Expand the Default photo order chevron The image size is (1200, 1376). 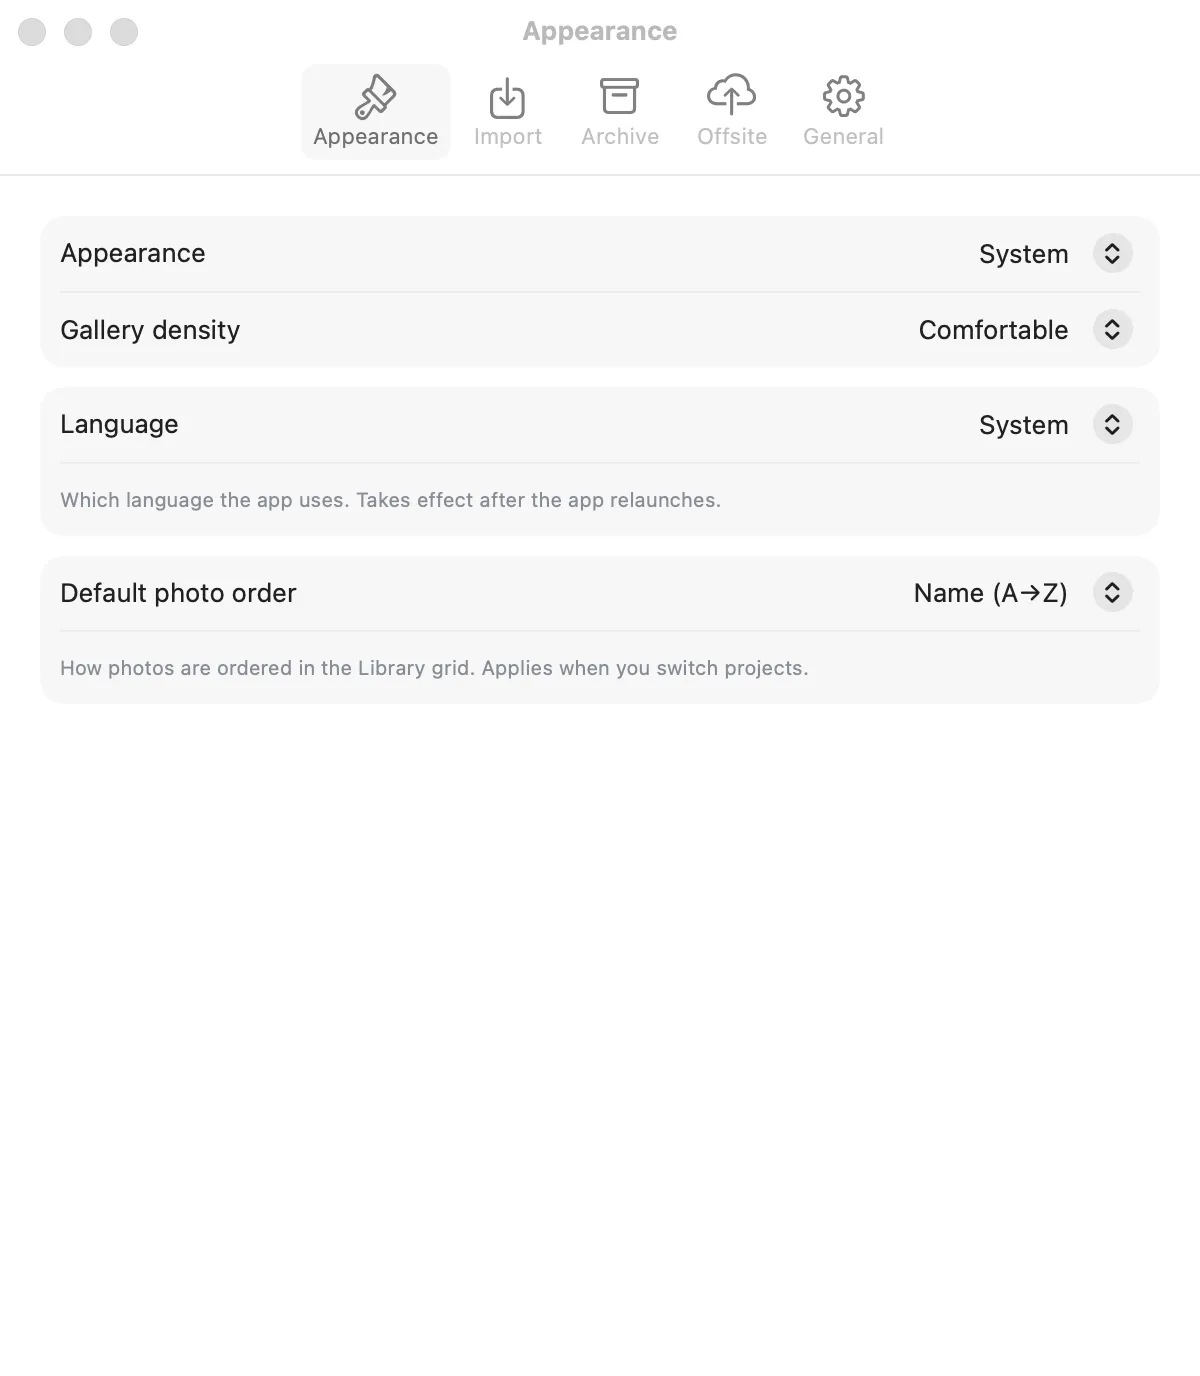click(1112, 592)
